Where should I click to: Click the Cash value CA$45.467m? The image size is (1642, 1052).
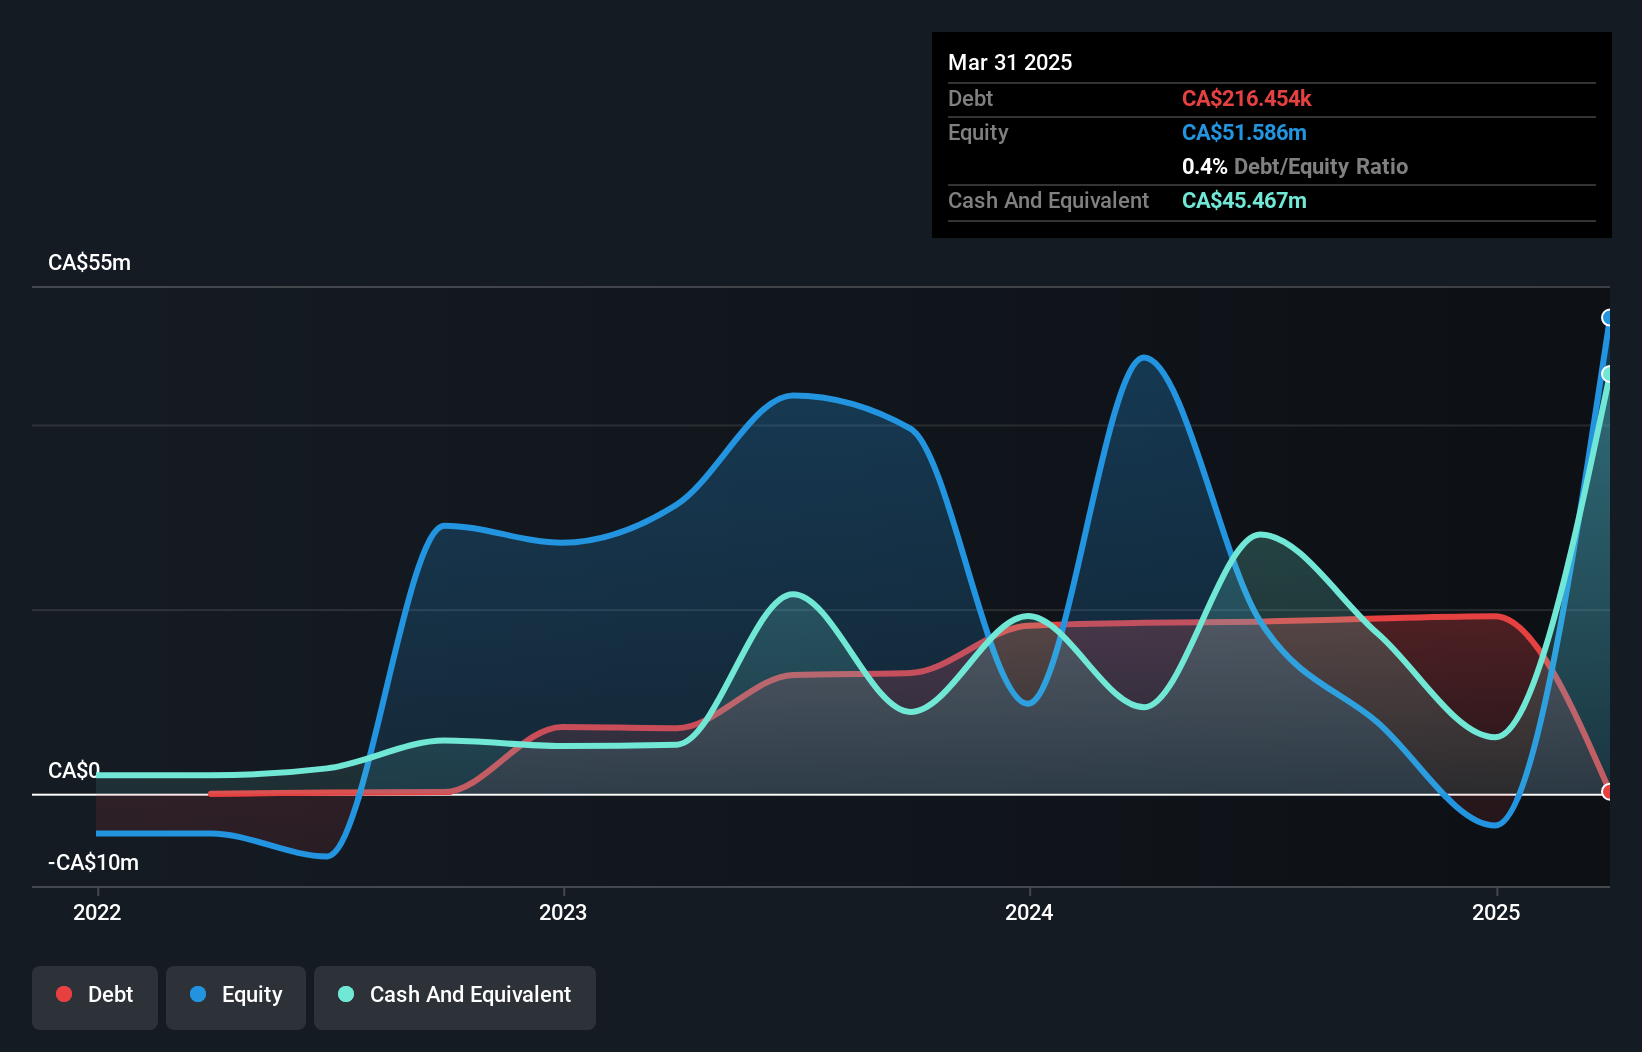point(1244,200)
